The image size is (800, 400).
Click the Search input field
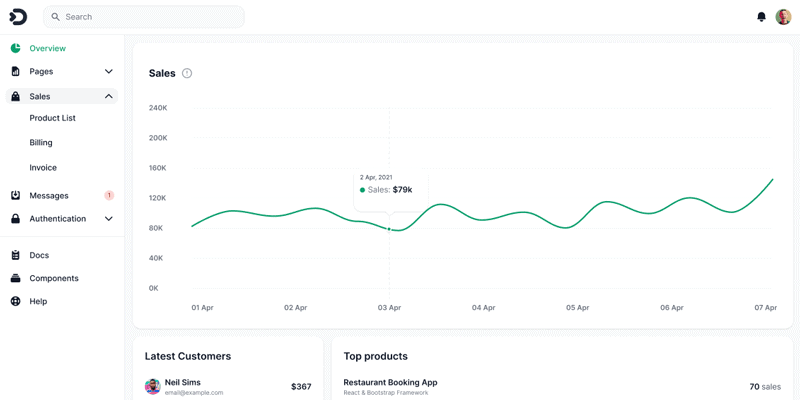[x=150, y=17]
